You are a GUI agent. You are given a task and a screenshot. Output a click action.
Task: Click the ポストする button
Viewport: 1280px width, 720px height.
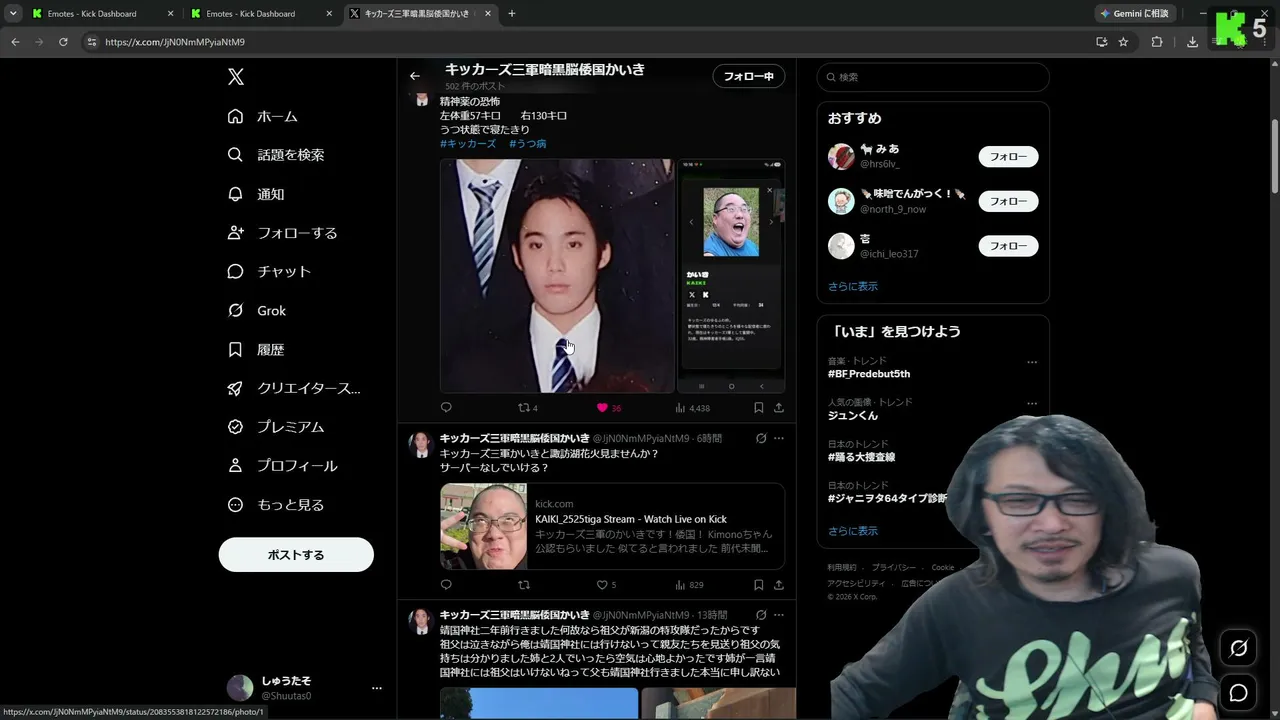pyautogui.click(x=296, y=555)
